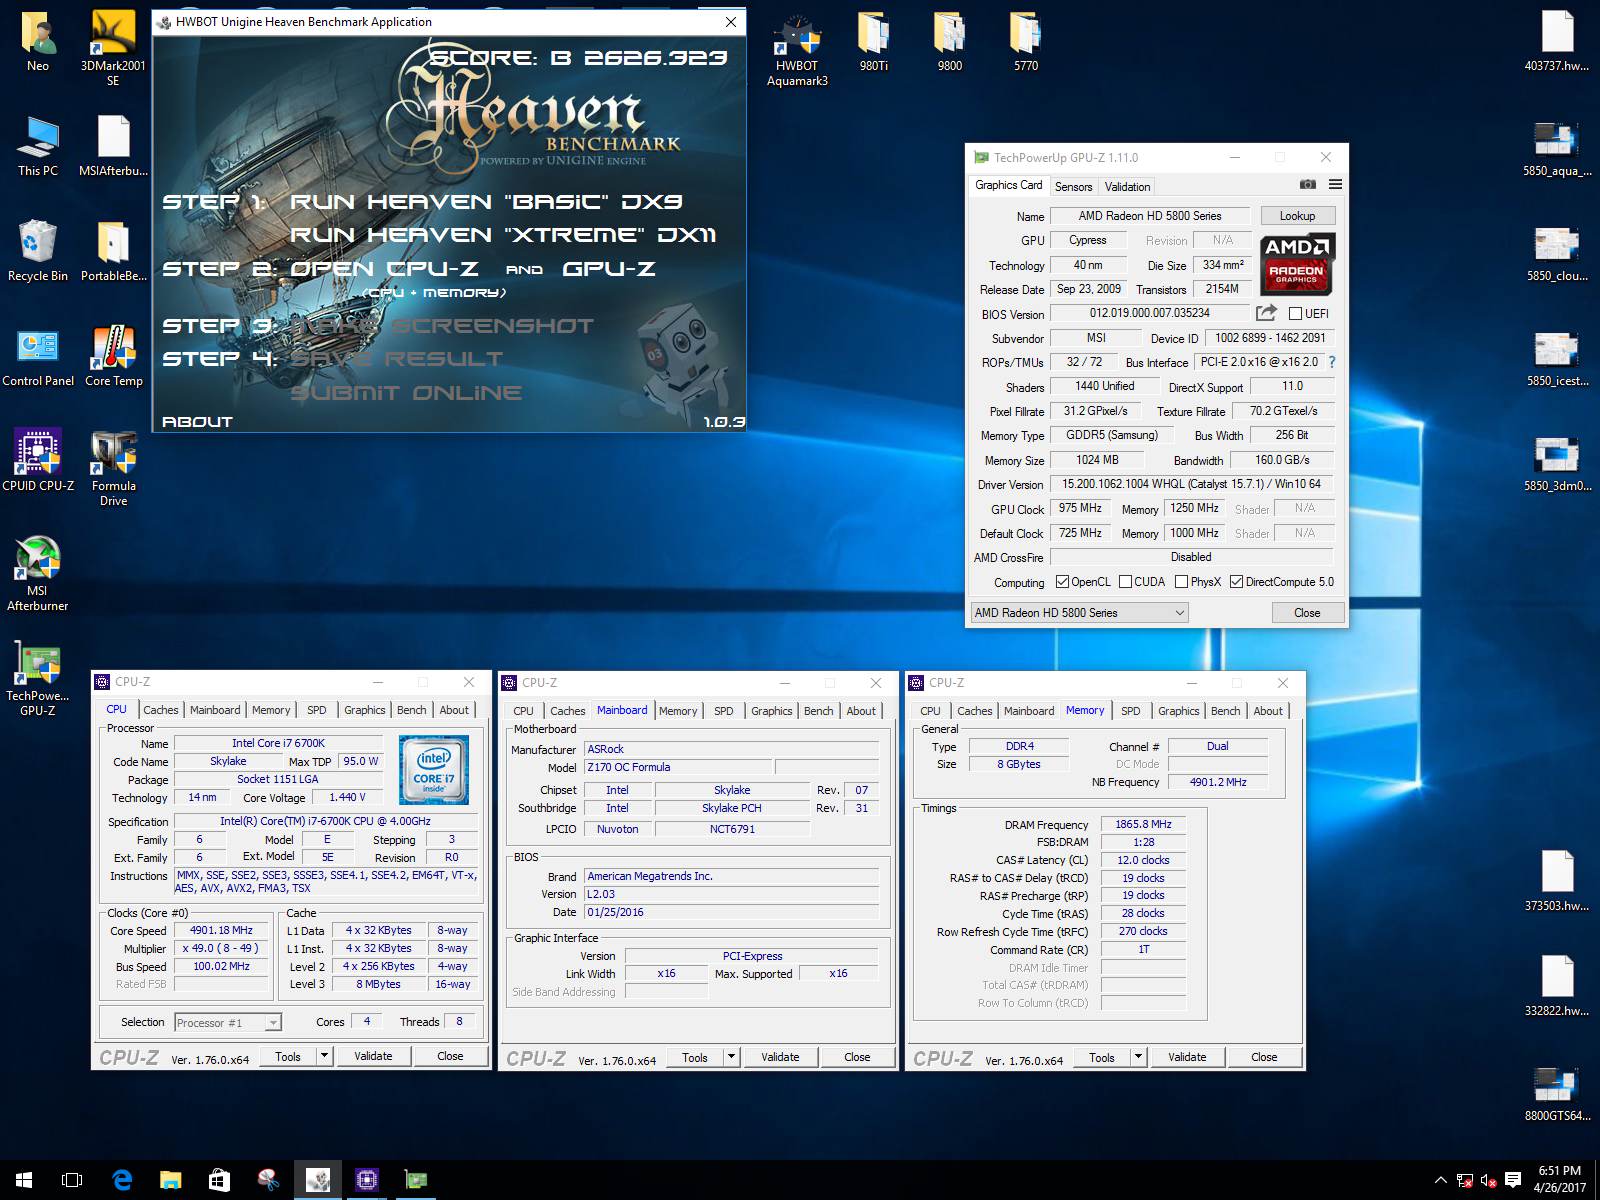The image size is (1600, 1200).
Task: Toggle the UEFI checkbox in GPU-Z
Action: click(1296, 313)
